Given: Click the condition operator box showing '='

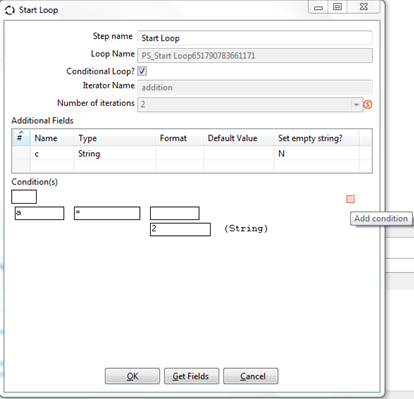Looking at the screenshot, I should [x=107, y=213].
